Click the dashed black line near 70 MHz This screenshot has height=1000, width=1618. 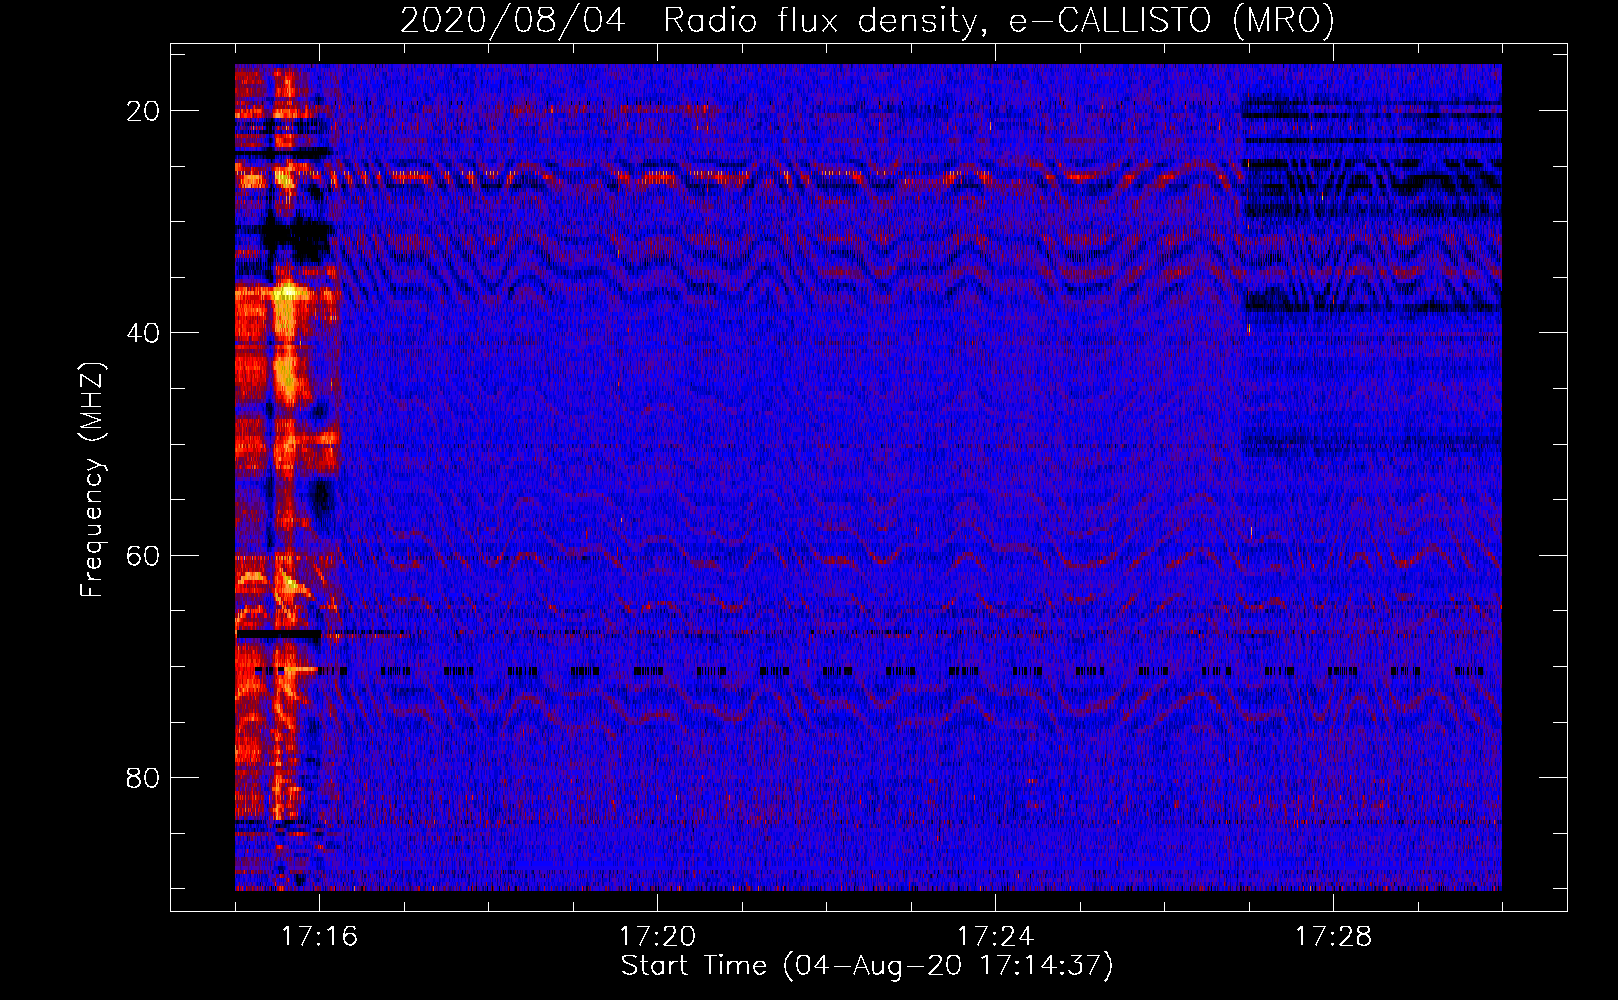[x=870, y=671]
